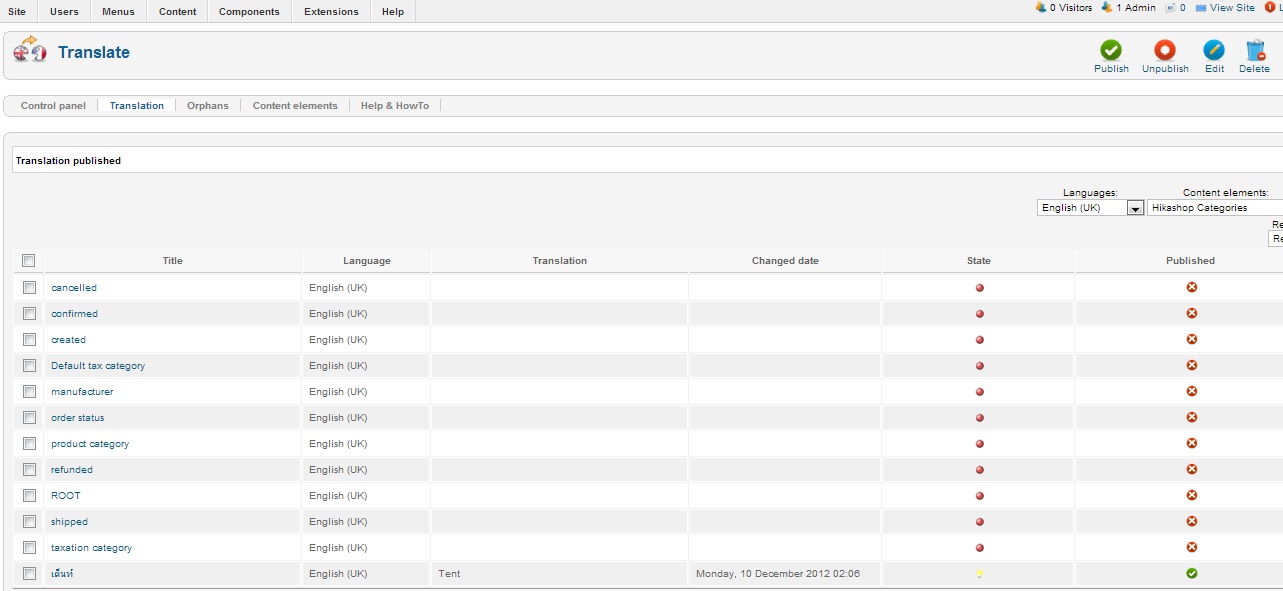Image resolution: width=1283 pixels, height=591 pixels.
Task: Check the box for confirmed row
Action: point(29,313)
